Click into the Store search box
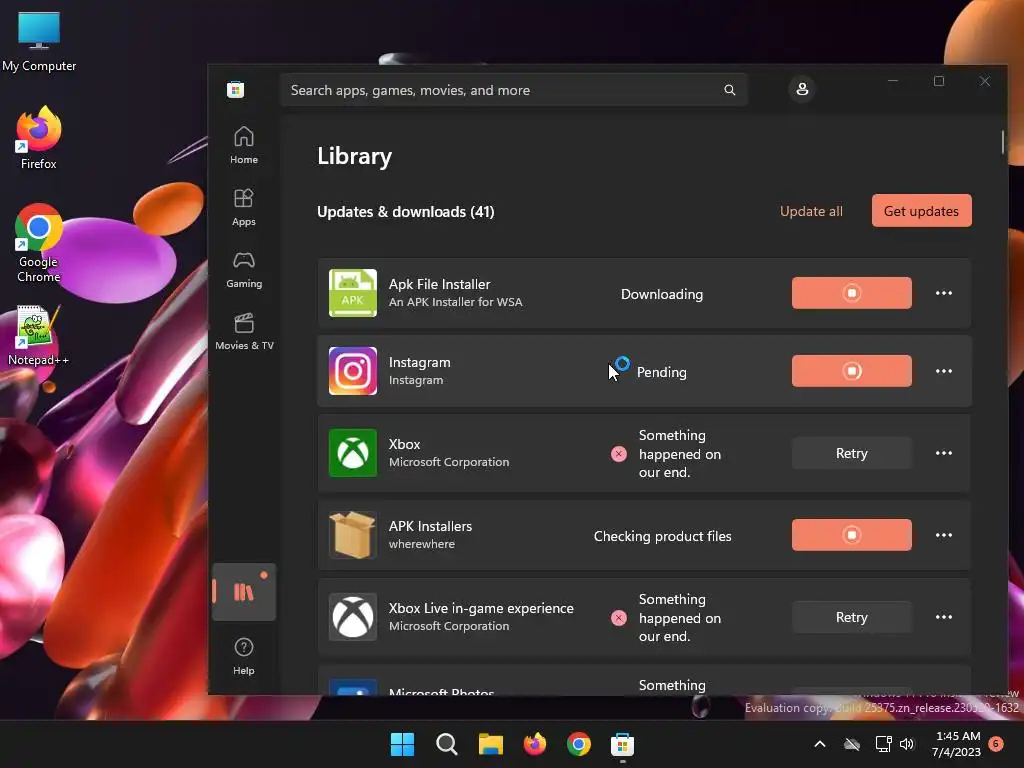 coord(514,90)
